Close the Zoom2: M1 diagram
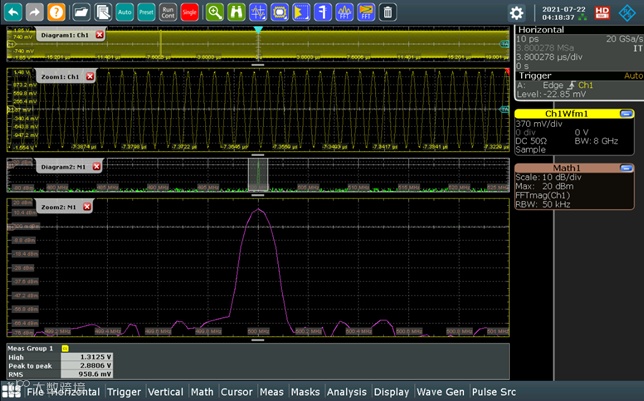The height and width of the screenshot is (401, 644). 87,207
